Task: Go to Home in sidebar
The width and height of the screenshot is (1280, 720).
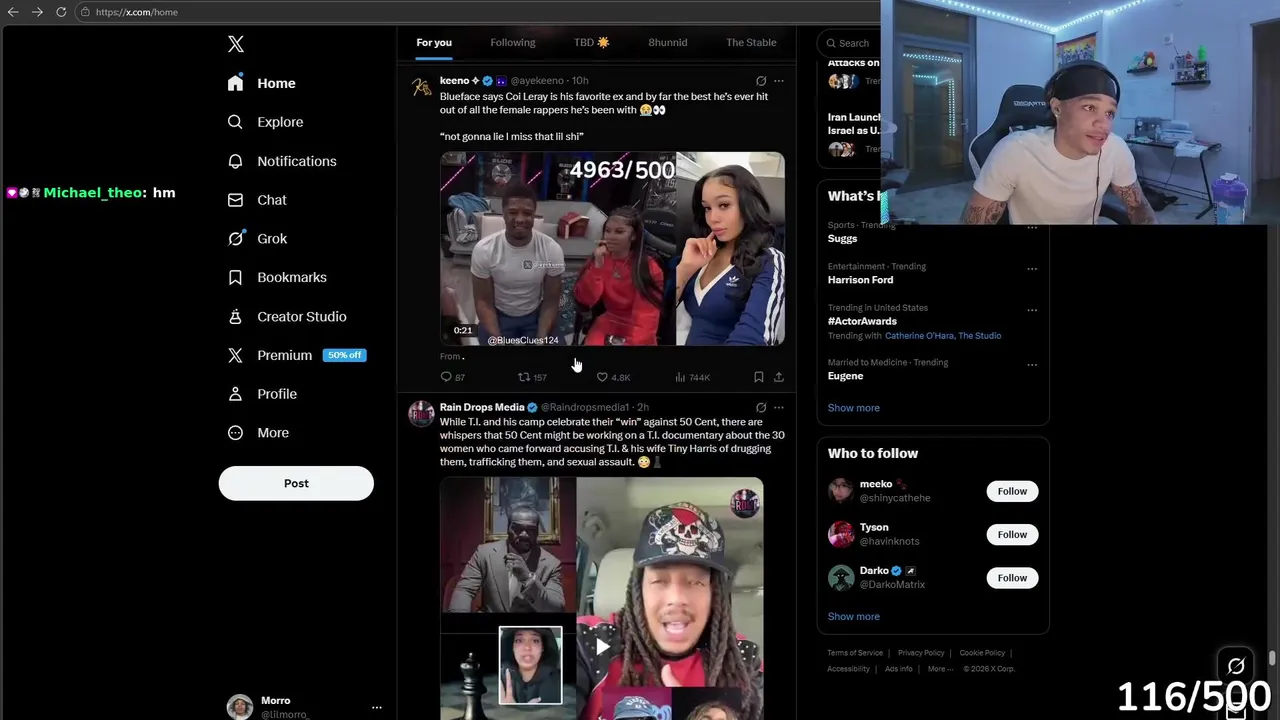Action: pos(261,83)
